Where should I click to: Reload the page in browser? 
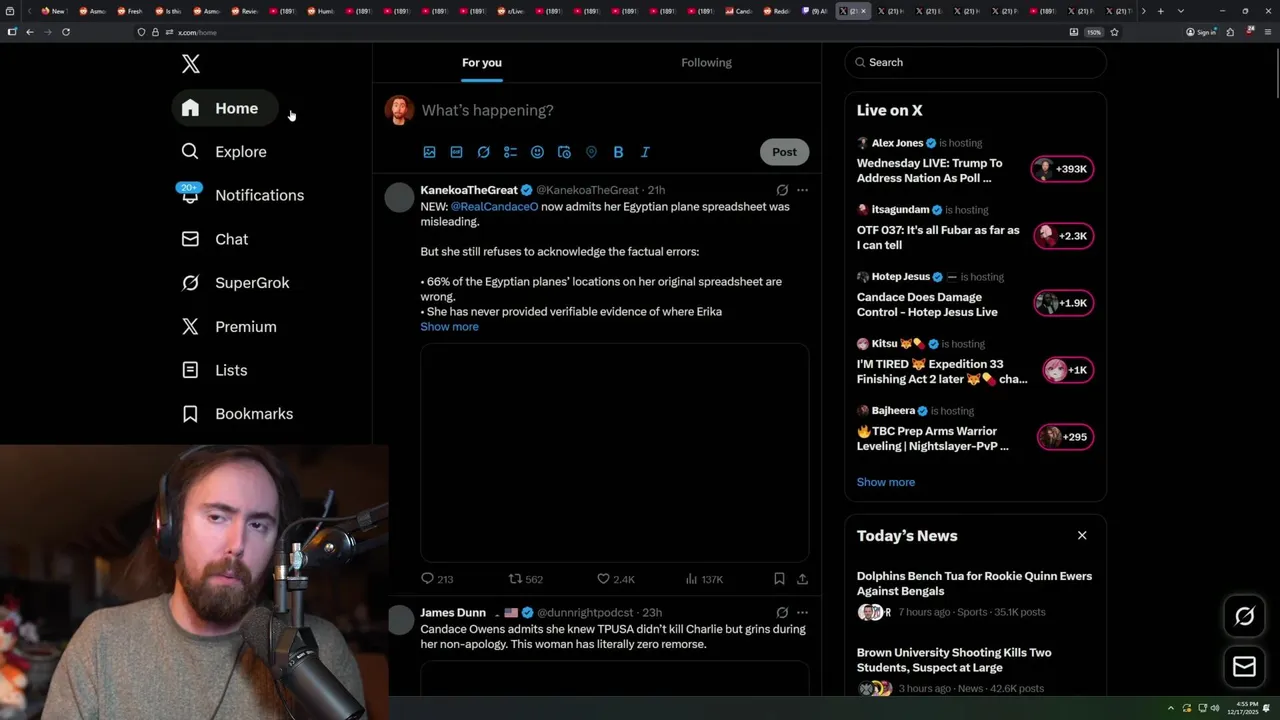click(x=66, y=32)
